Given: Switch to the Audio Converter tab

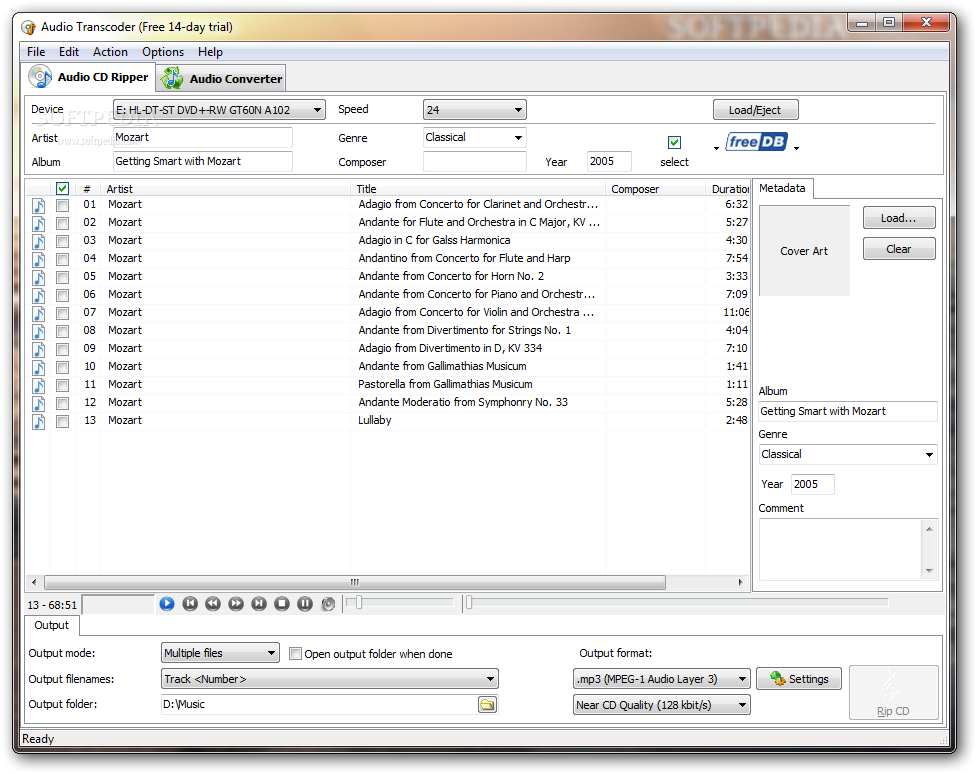Looking at the screenshot, I should (x=222, y=79).
